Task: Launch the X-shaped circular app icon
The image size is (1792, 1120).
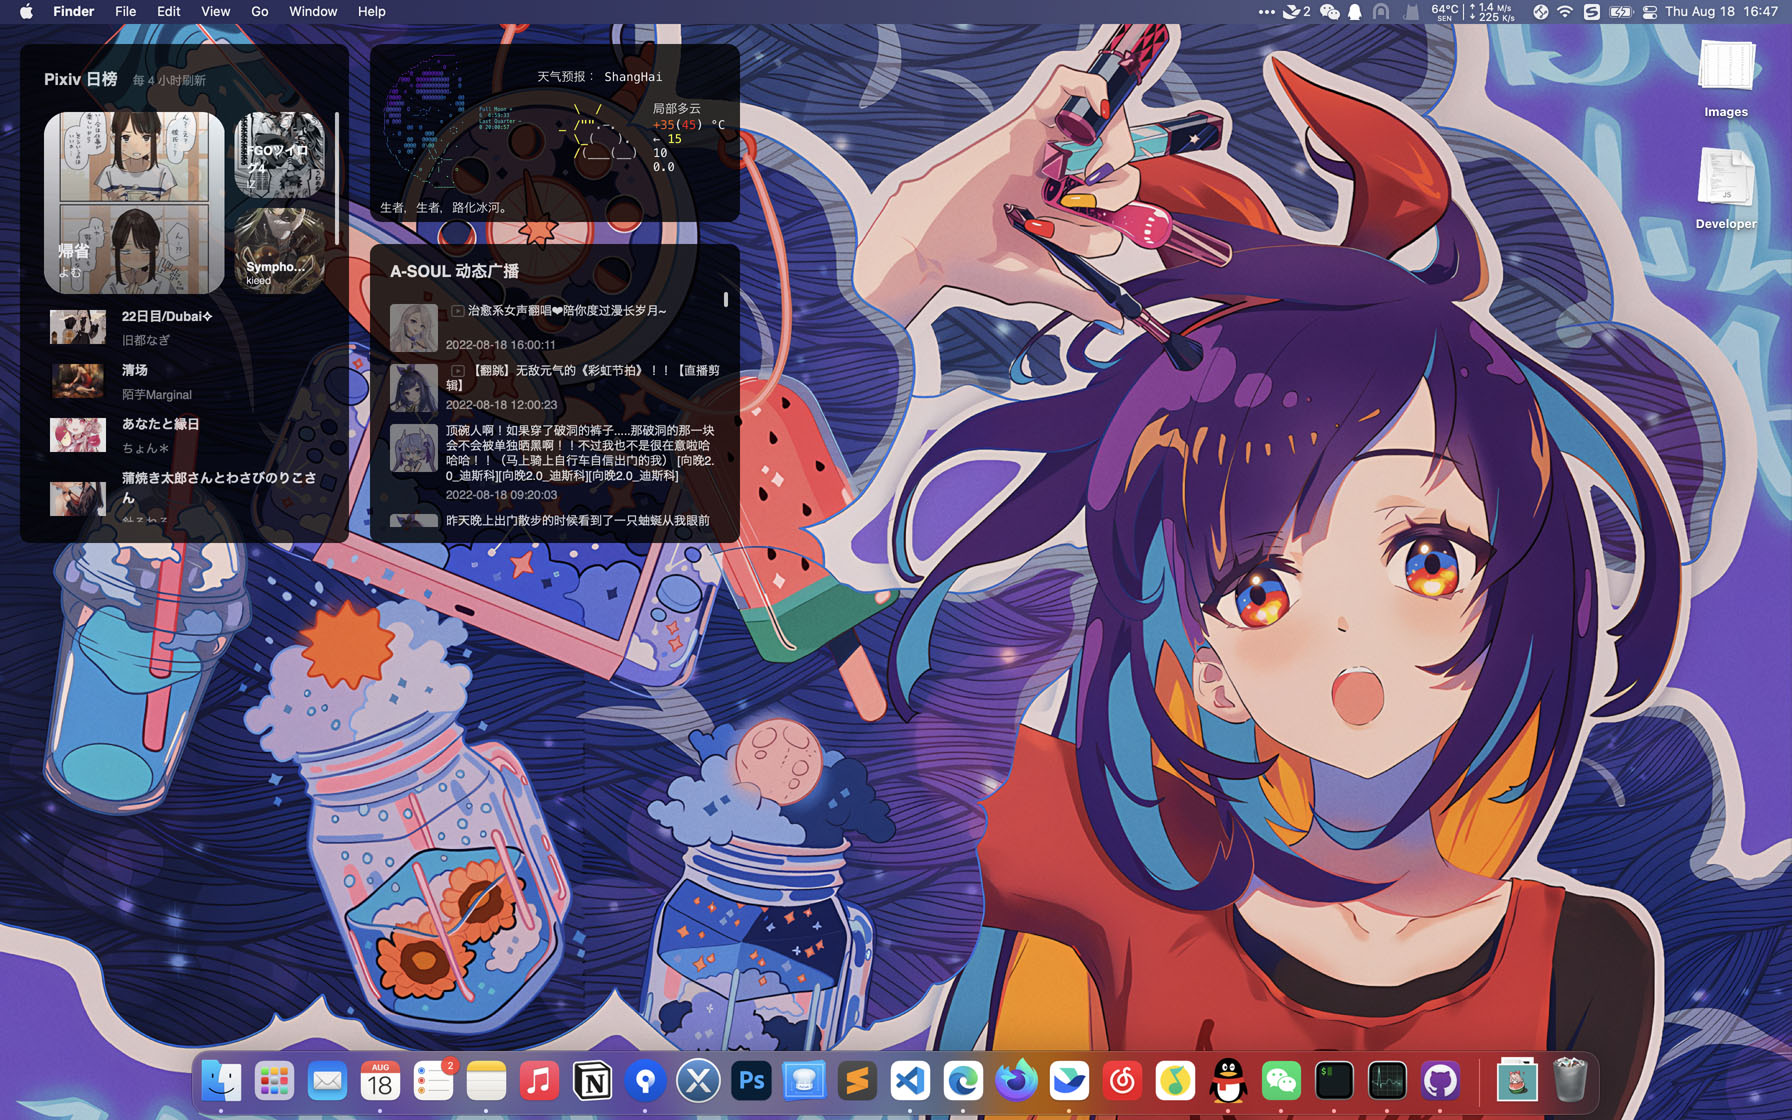Action: [x=698, y=1081]
